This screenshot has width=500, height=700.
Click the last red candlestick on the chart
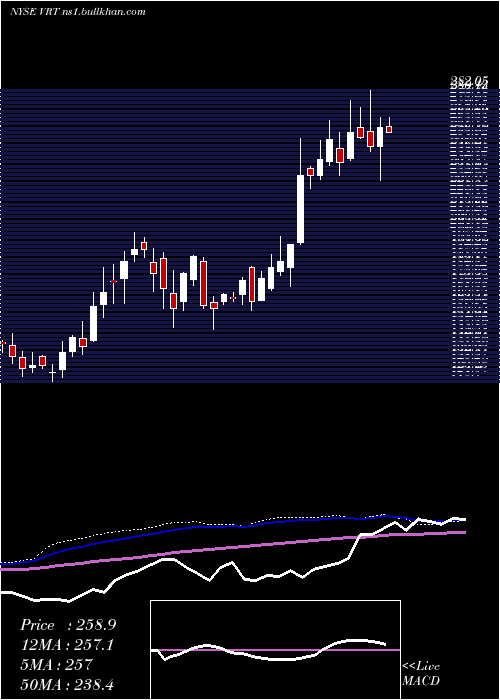click(x=389, y=129)
